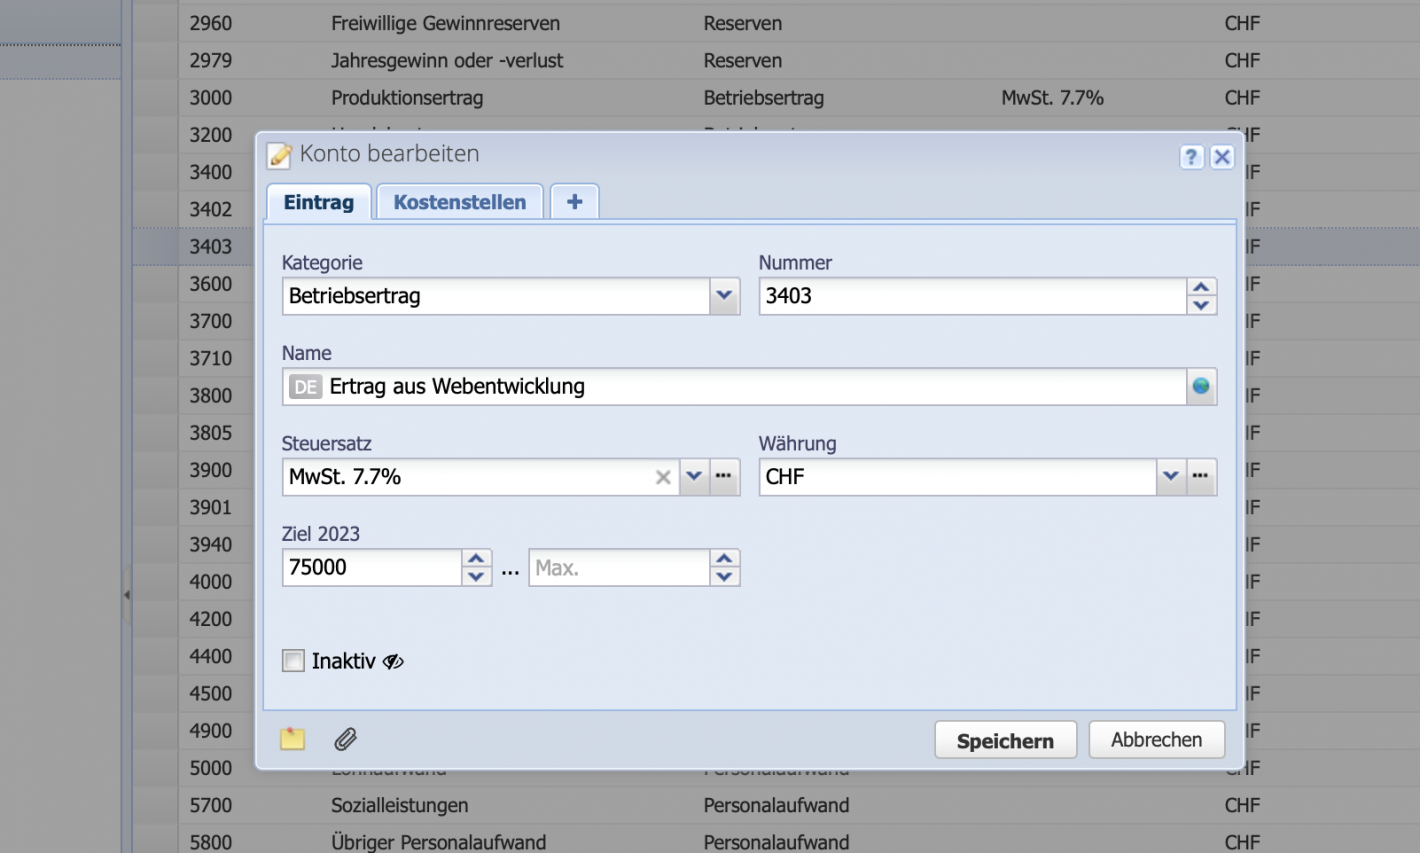Increase Ziel 2023 value with the up stepper

(476, 559)
